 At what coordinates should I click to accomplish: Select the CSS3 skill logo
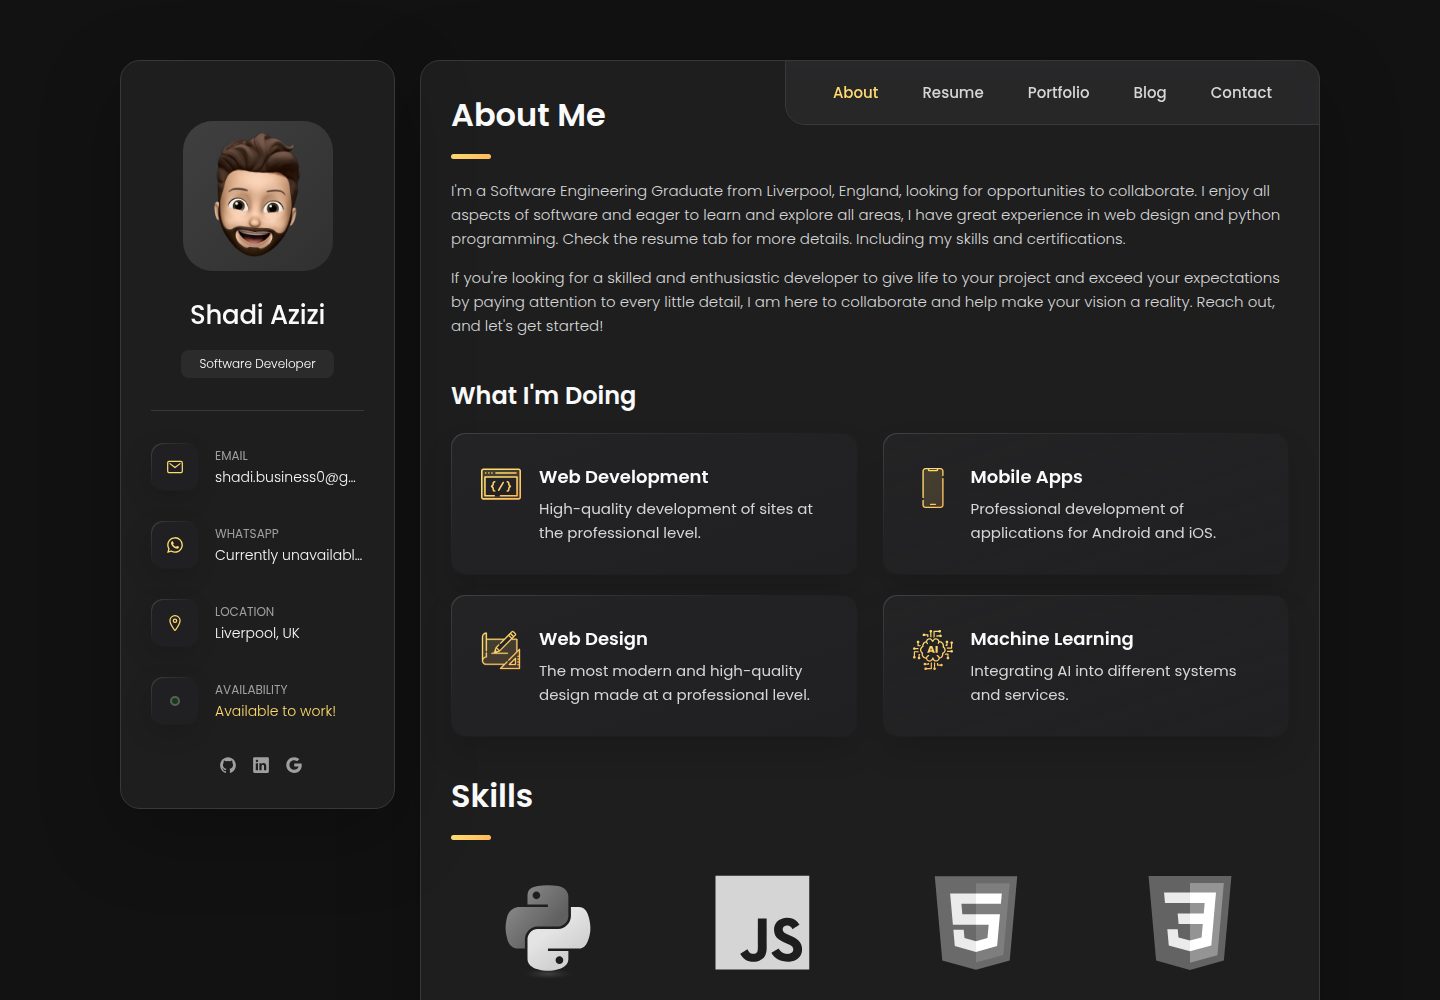[1190, 923]
